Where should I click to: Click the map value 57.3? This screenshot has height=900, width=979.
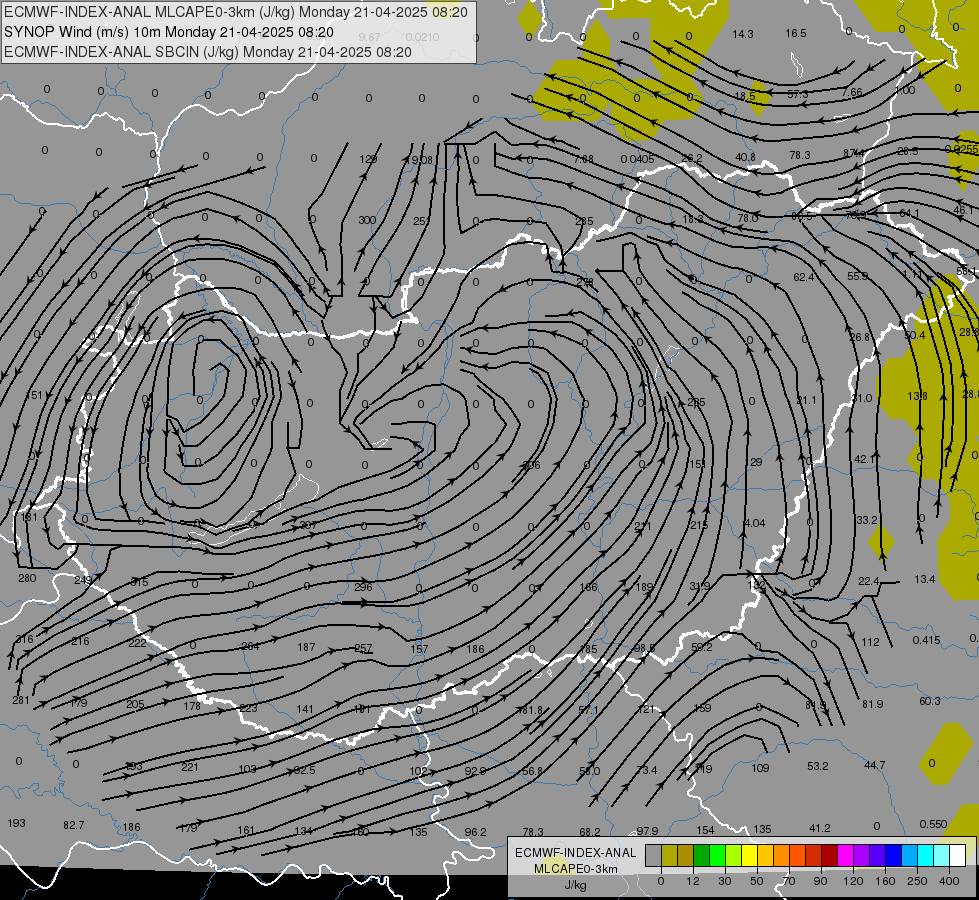(797, 94)
